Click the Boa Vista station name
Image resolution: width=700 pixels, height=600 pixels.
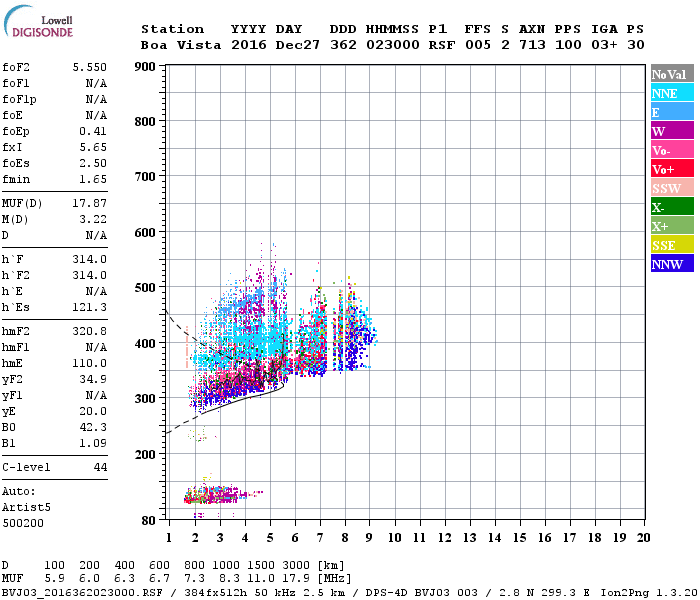point(181,45)
